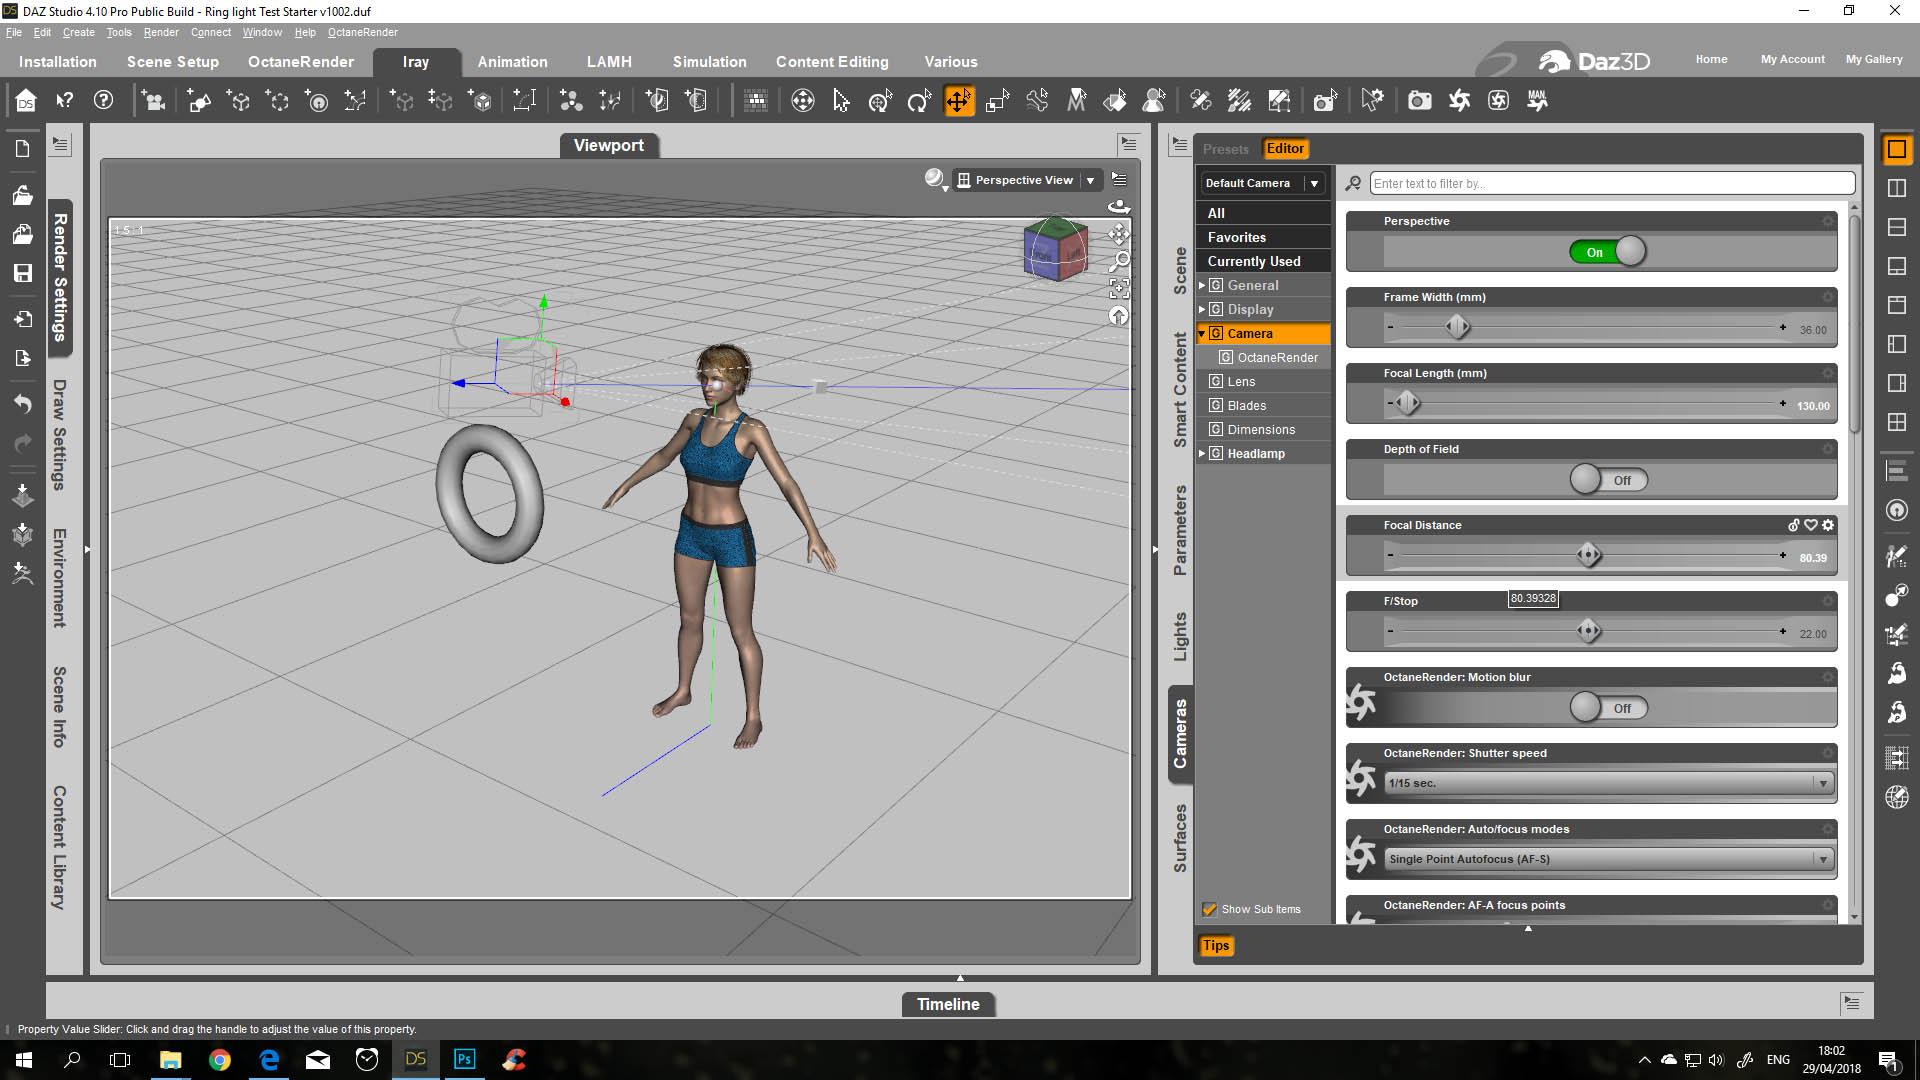Click the OctaneRender swirl icon in toolbar

point(1459,101)
